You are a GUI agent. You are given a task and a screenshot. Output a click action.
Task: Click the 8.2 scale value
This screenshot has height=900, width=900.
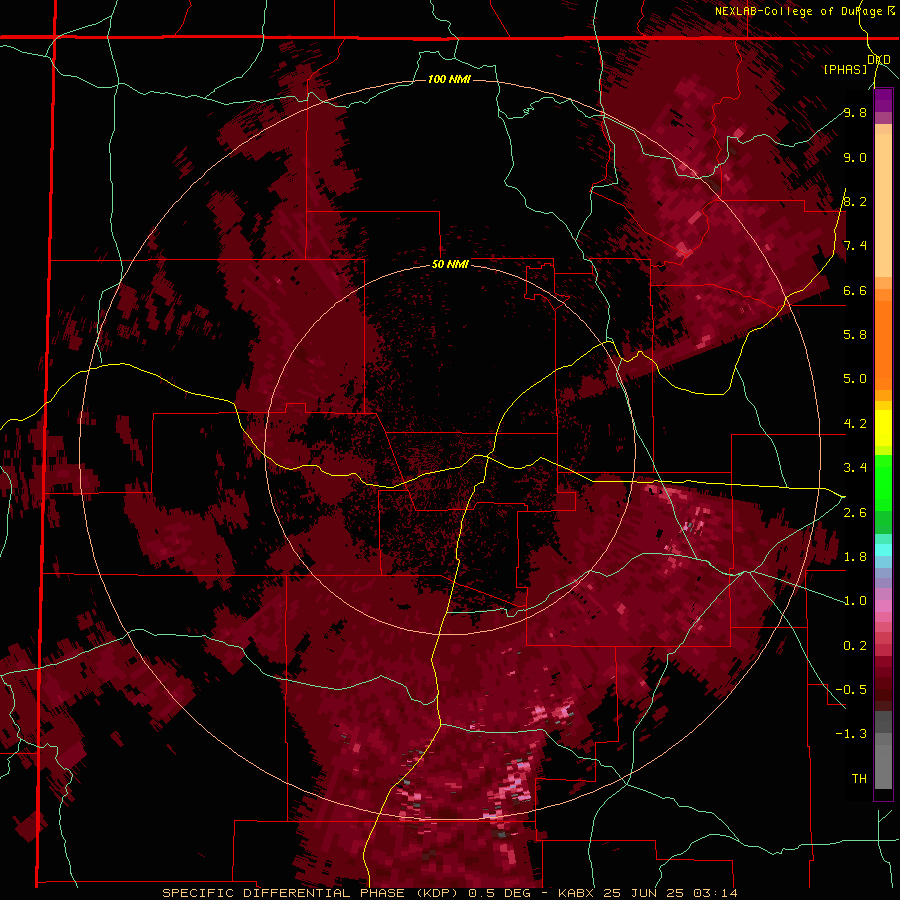[855, 201]
